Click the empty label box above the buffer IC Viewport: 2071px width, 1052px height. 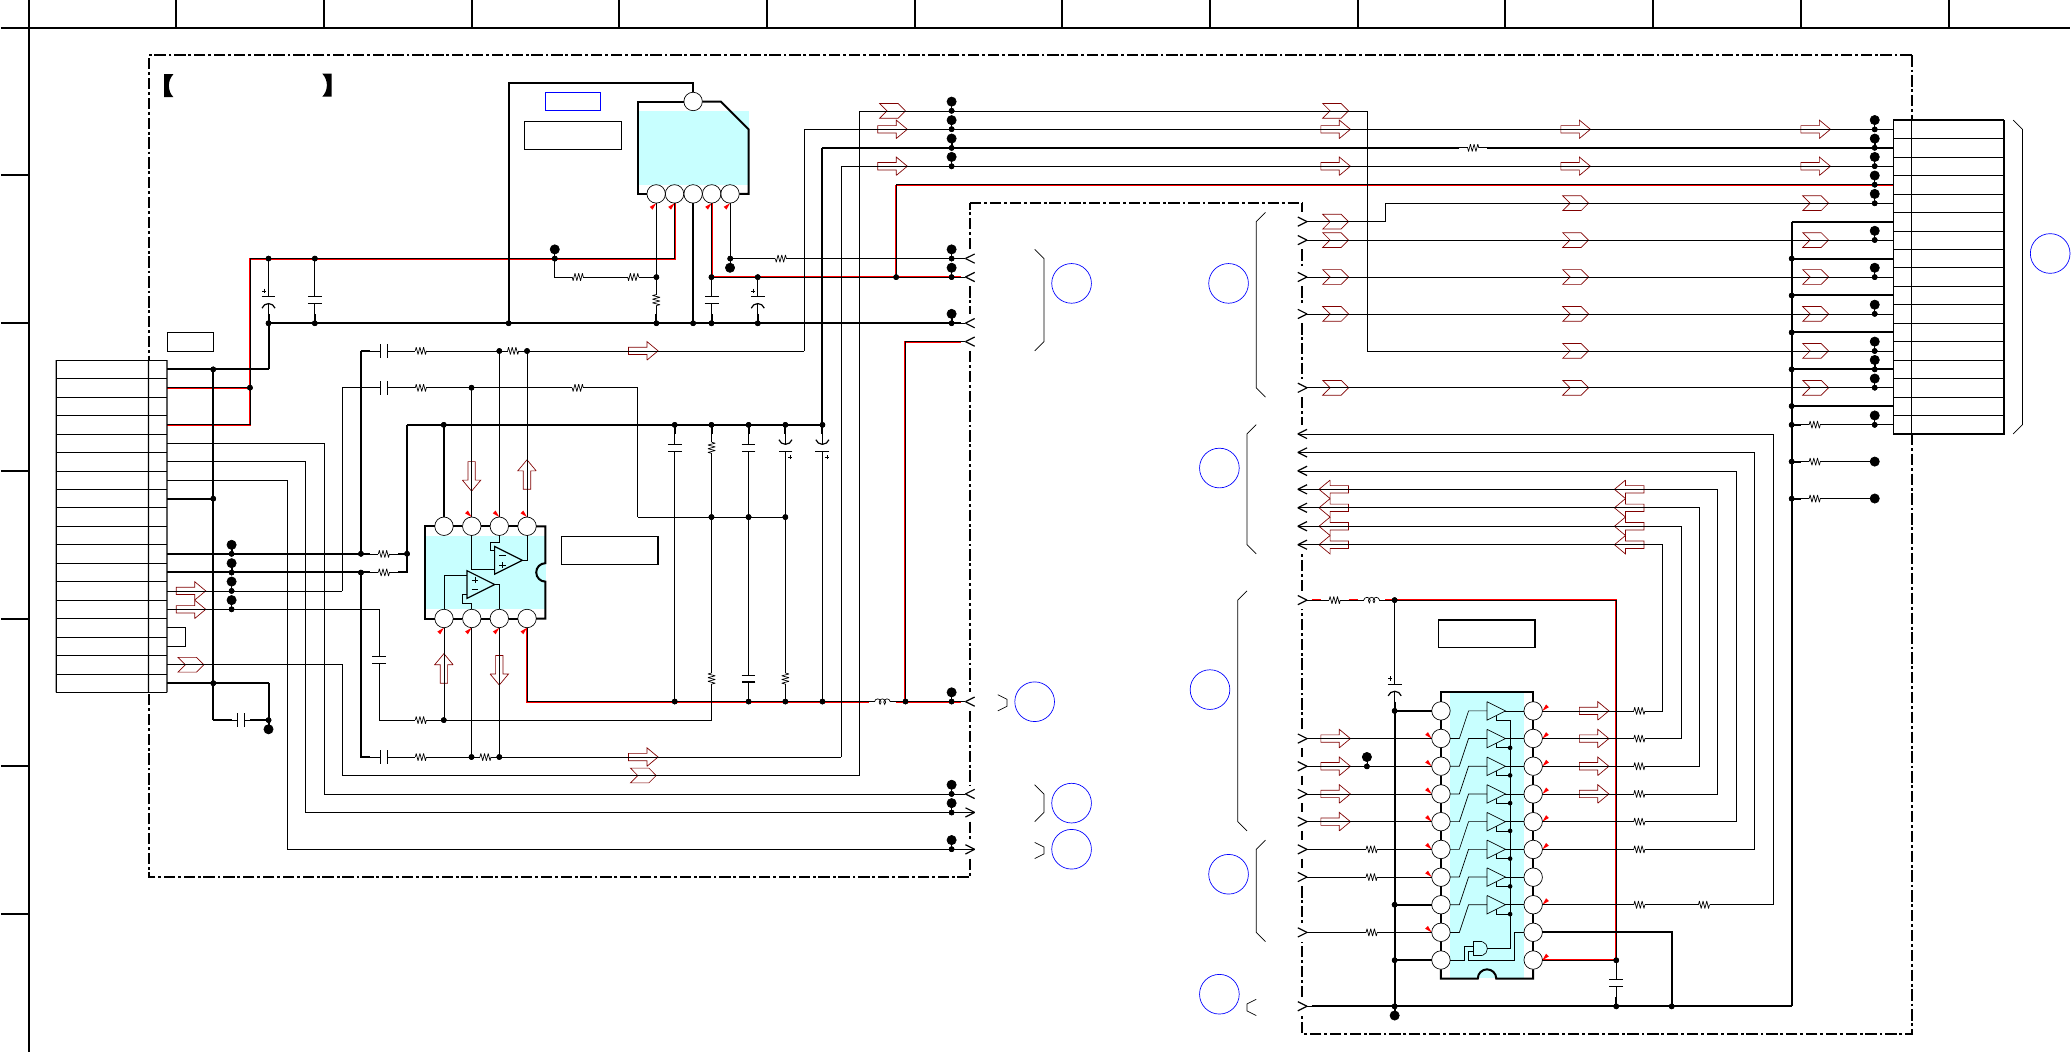pyautogui.click(x=1486, y=634)
